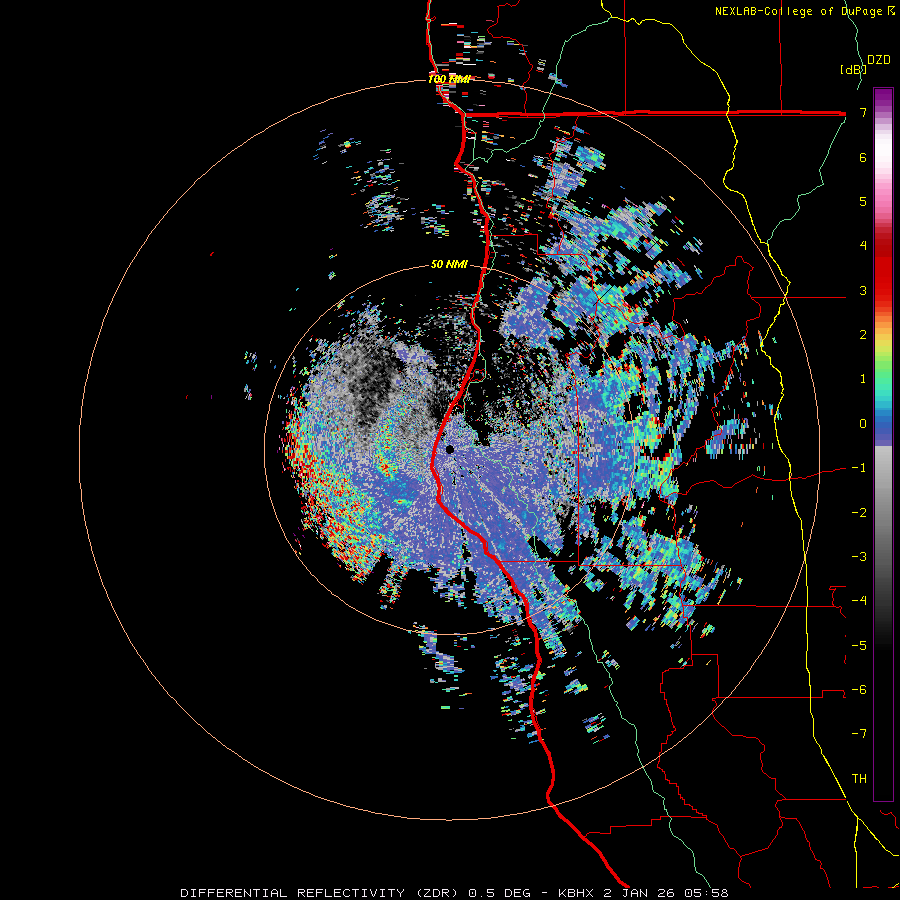Screen dimensions: 900x900
Task: Click the -2 value on the scale
Action: click(x=859, y=512)
